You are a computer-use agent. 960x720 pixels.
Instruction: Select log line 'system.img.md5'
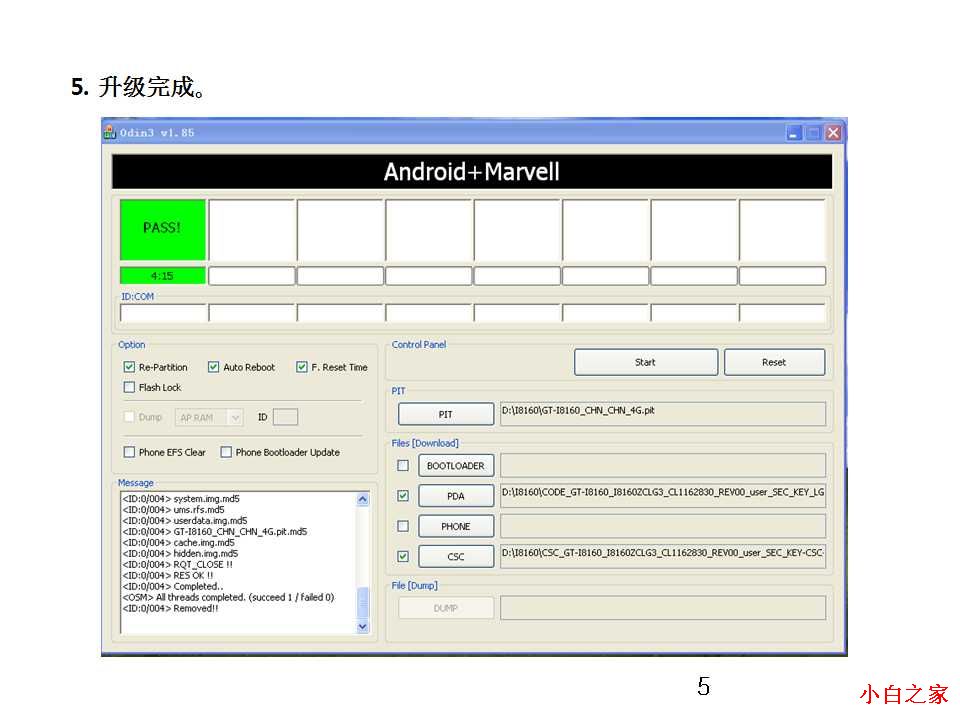[x=181, y=498]
